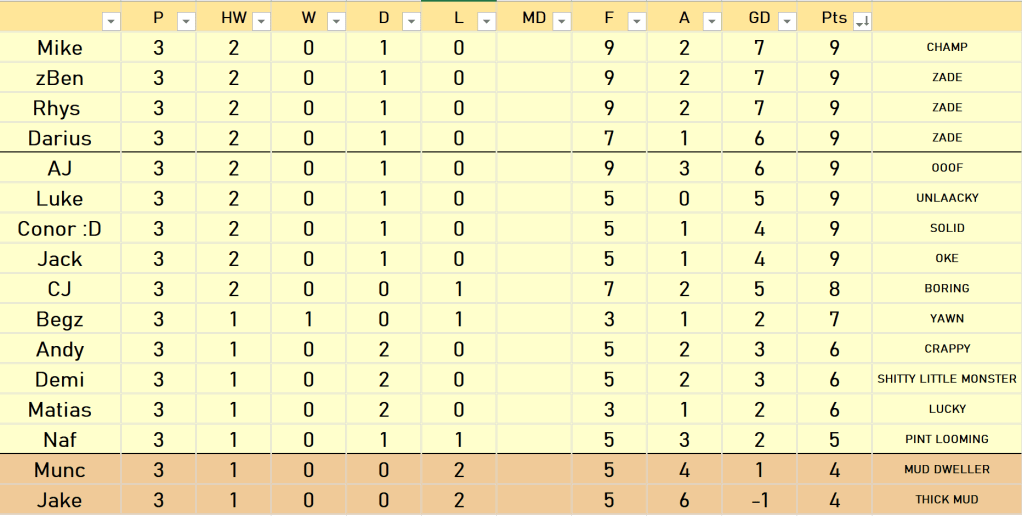Expand the HW column filter
Image resolution: width=1022 pixels, height=516 pixels.
point(261,21)
